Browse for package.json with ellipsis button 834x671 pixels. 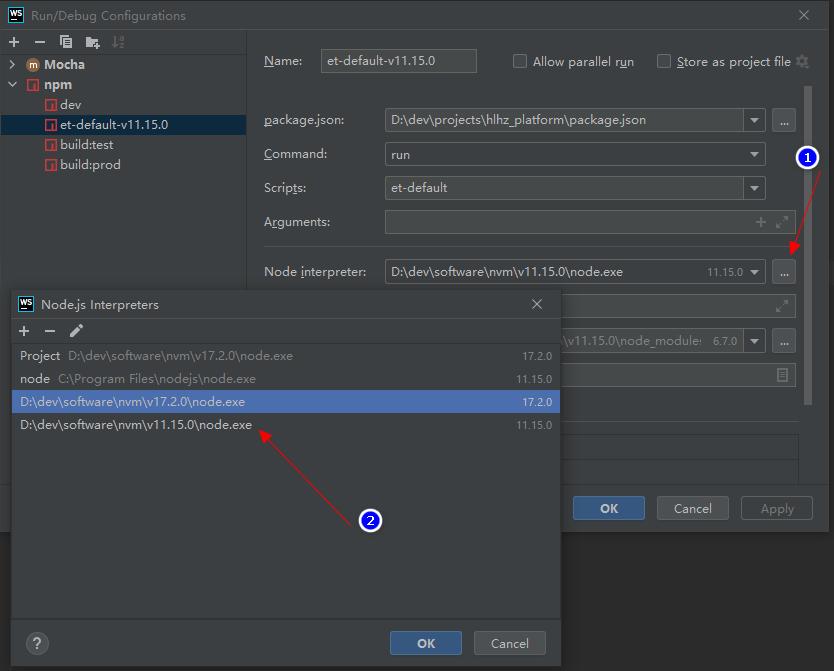point(784,120)
